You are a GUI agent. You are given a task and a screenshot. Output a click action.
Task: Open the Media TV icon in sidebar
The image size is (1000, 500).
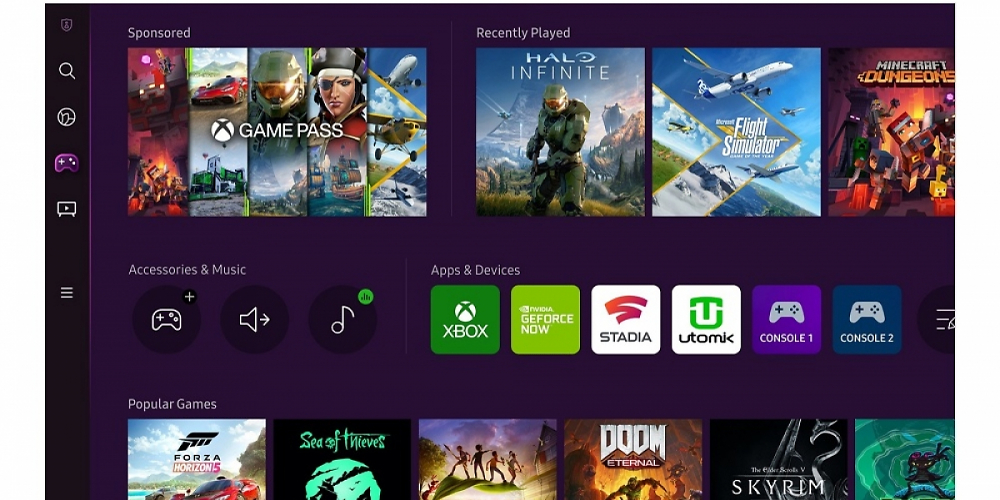tap(66, 209)
